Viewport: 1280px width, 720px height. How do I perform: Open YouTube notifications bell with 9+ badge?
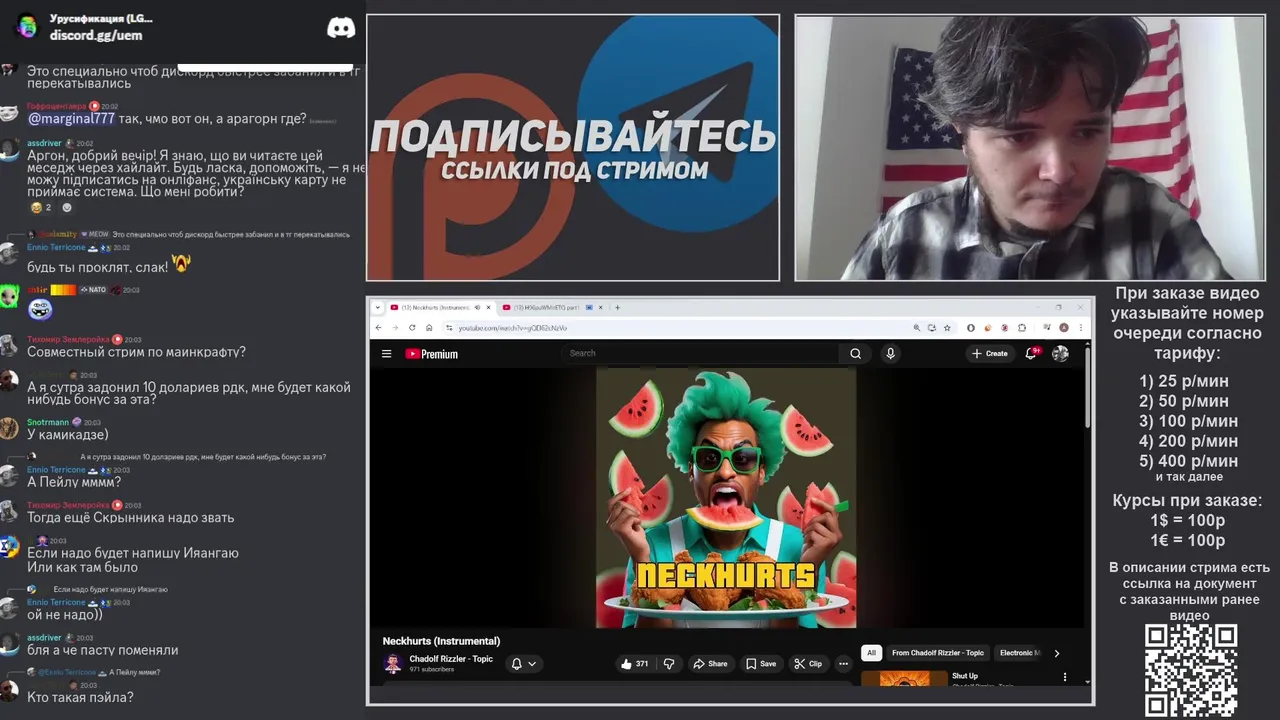coord(1032,353)
